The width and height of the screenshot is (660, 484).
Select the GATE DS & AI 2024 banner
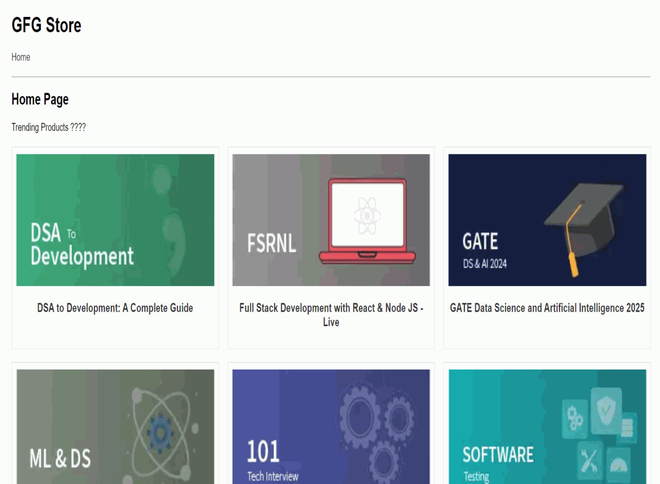click(547, 220)
